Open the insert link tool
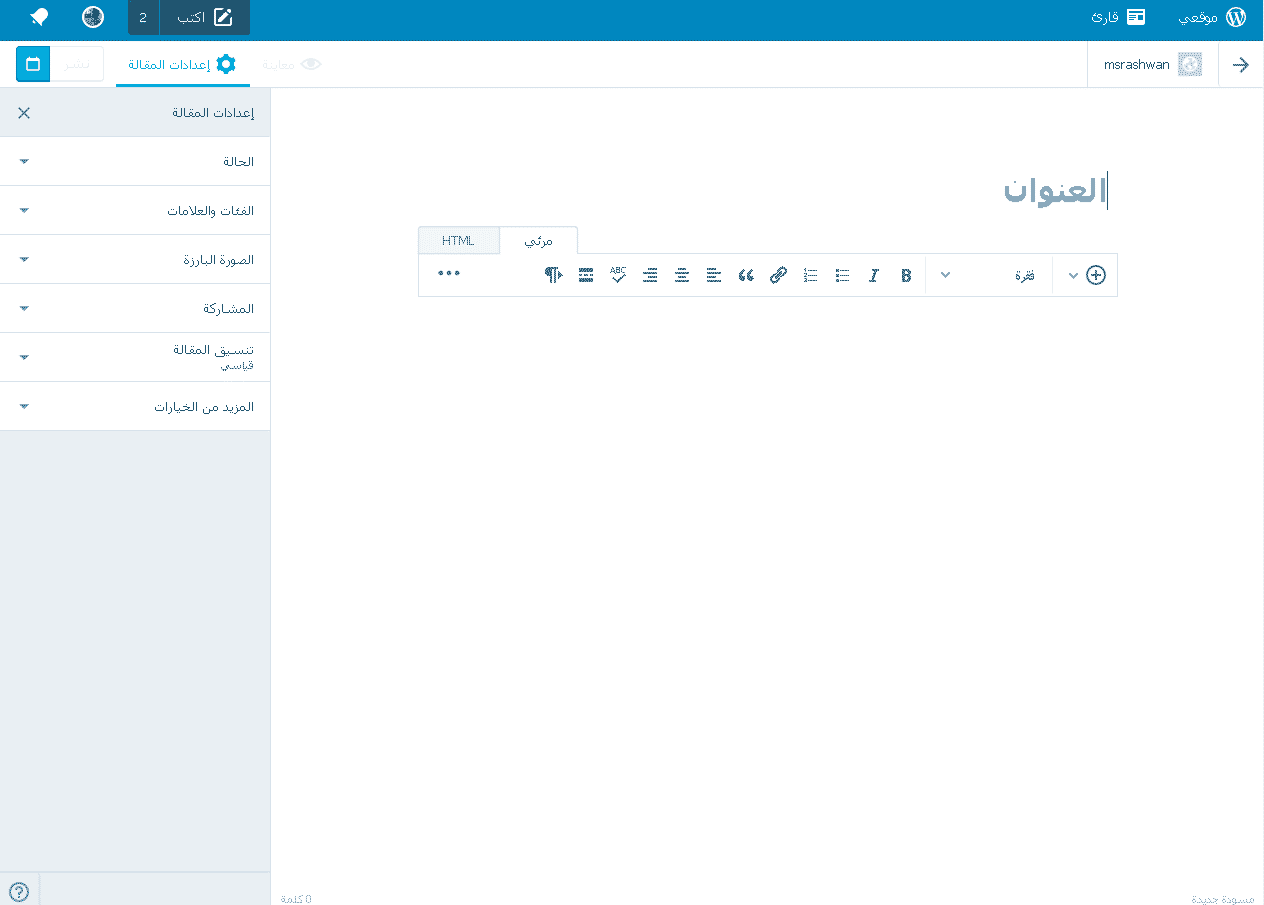Viewport: 1264px width, 905px height. tap(778, 274)
